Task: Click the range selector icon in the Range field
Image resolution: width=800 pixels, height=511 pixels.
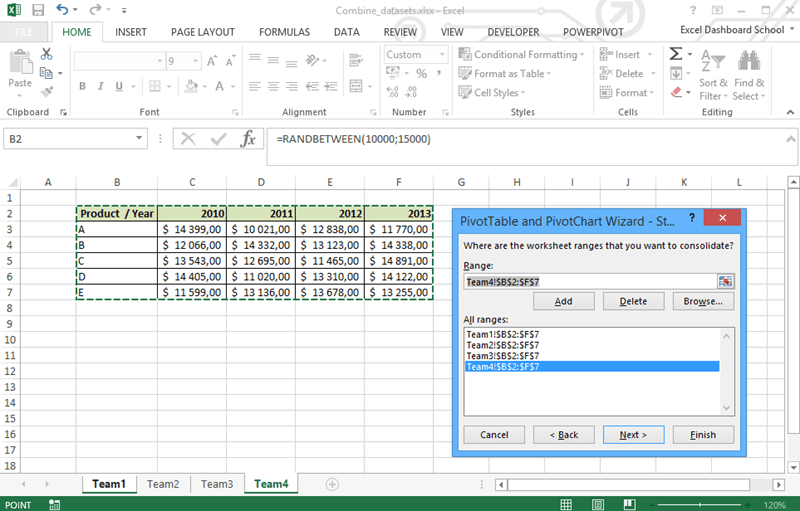Action: click(725, 281)
